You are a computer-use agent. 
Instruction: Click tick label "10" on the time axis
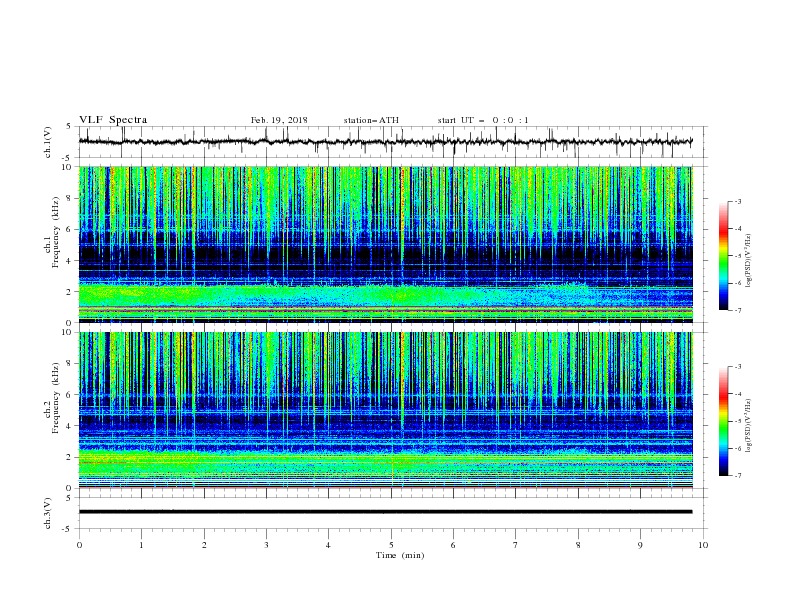pyautogui.click(x=703, y=545)
